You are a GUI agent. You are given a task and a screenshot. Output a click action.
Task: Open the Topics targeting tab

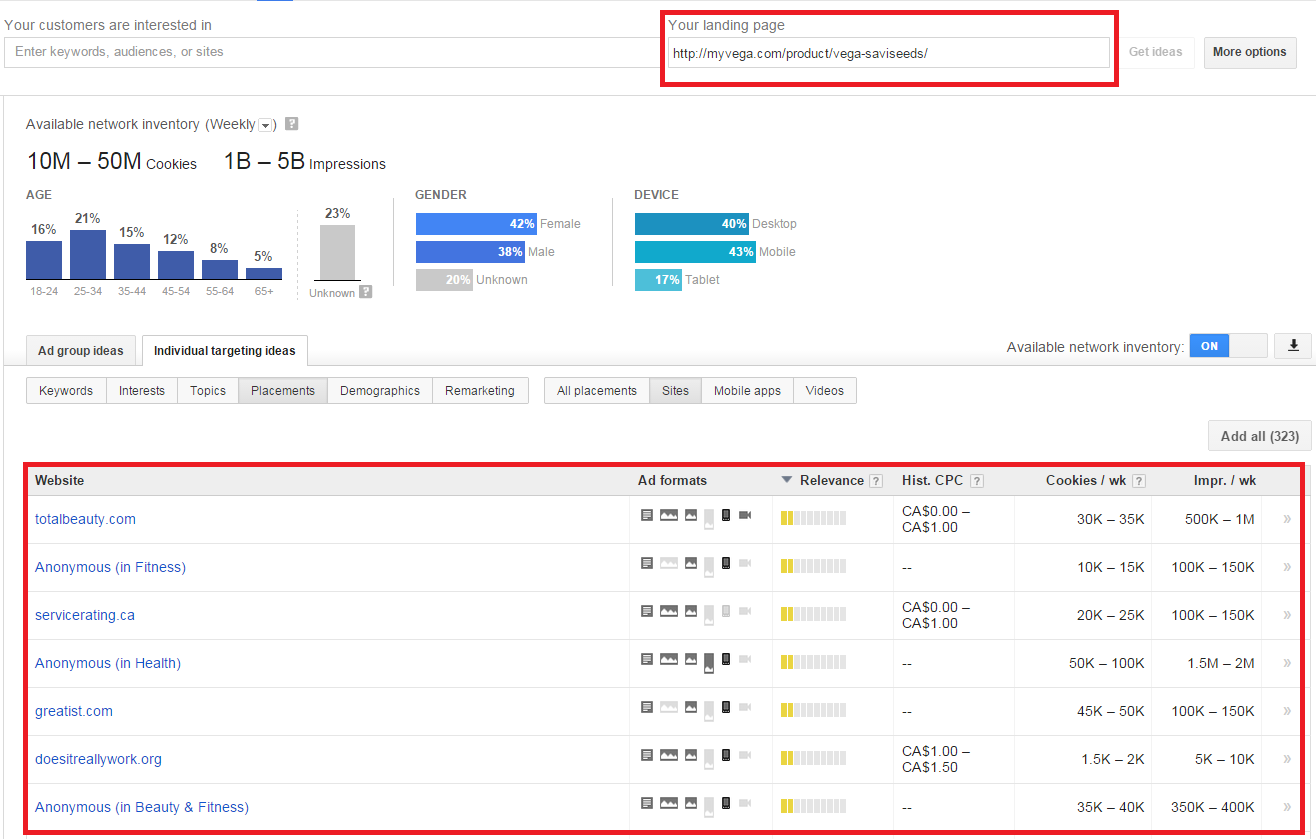(x=208, y=391)
